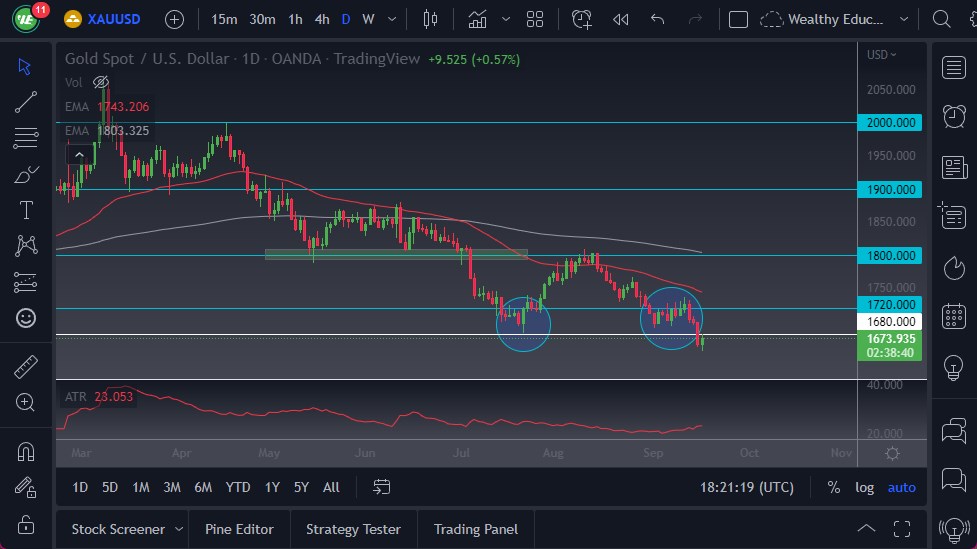977x549 pixels.
Task: Click the XAUUSD symbol search field
Action: point(110,19)
